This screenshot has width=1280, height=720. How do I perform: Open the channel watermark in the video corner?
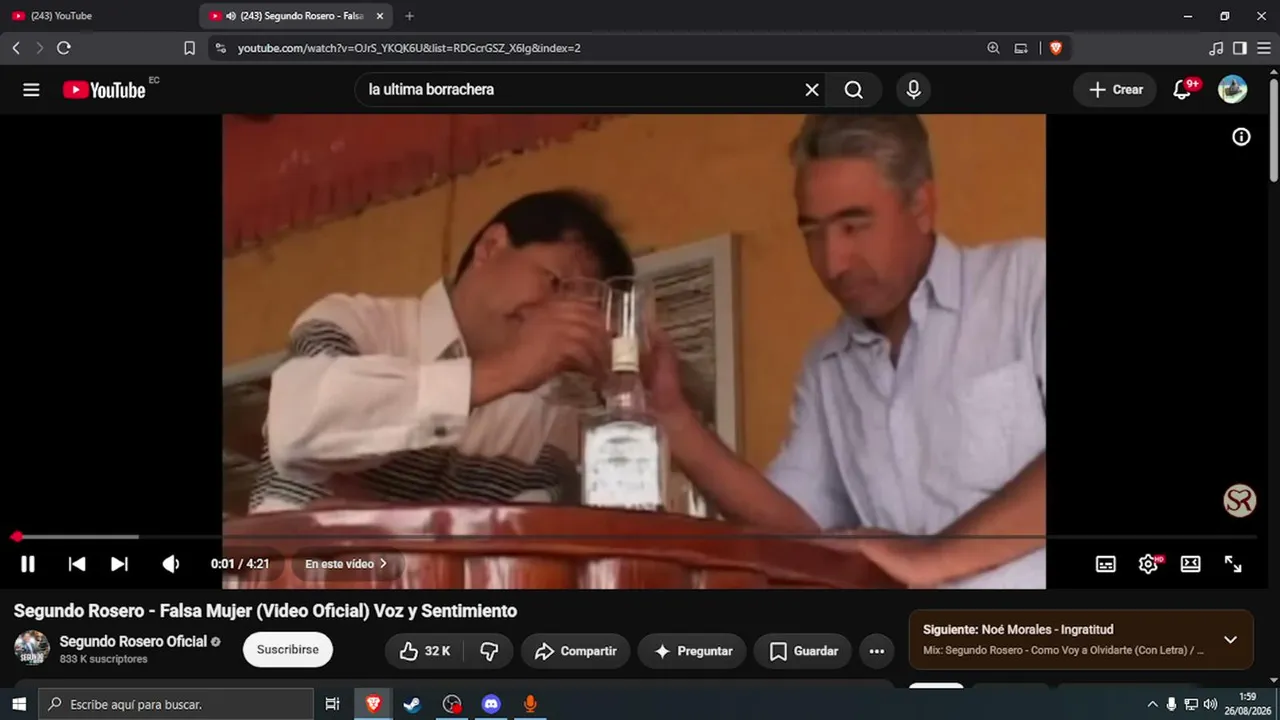click(x=1240, y=501)
